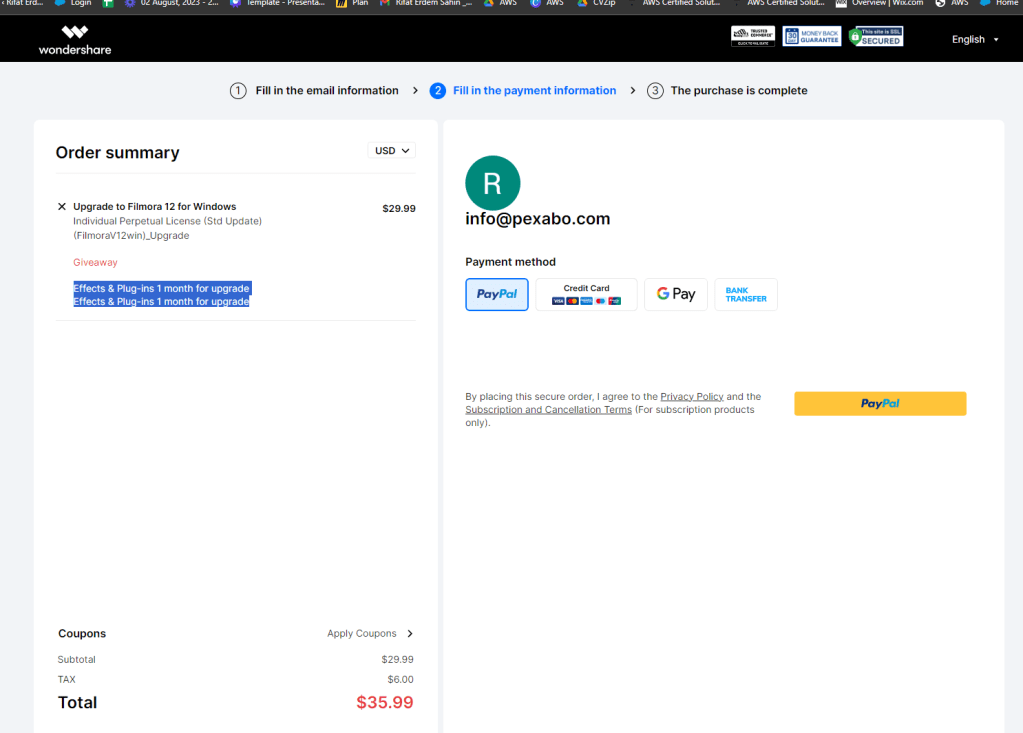The image size is (1023, 733).
Task: Select step 2 payment information
Action: 523,91
